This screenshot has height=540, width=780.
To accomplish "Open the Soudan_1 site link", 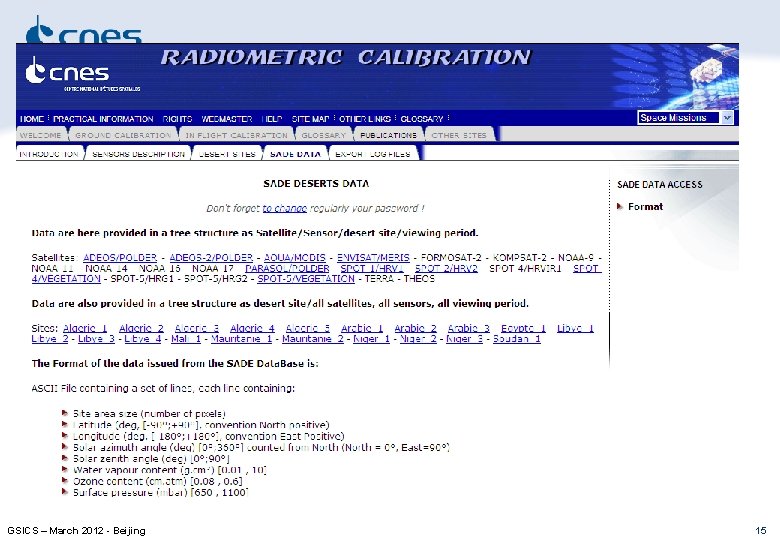I will tap(517, 339).
